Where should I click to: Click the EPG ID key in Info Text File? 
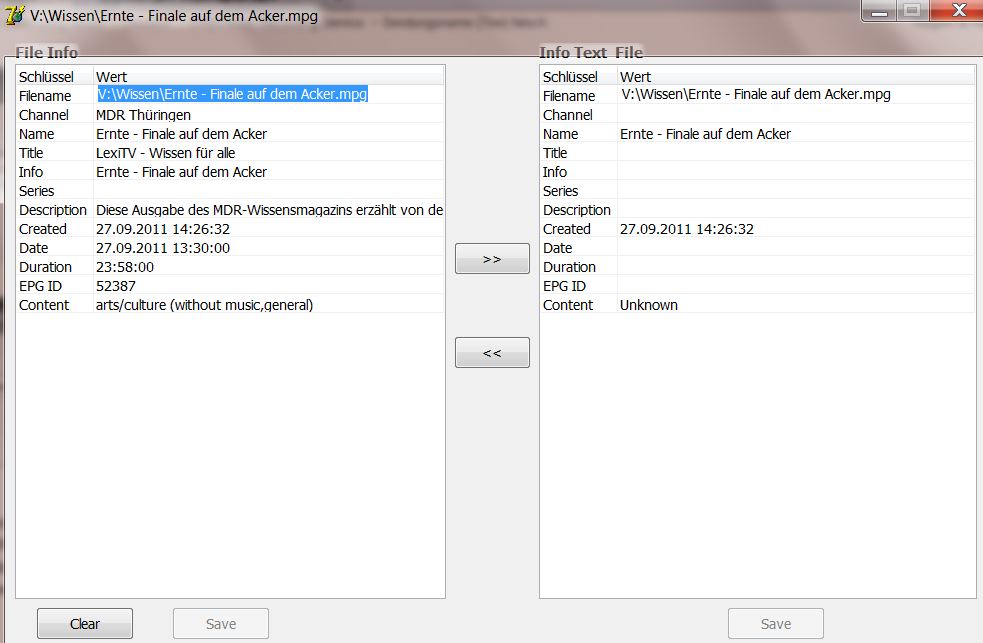[564, 286]
